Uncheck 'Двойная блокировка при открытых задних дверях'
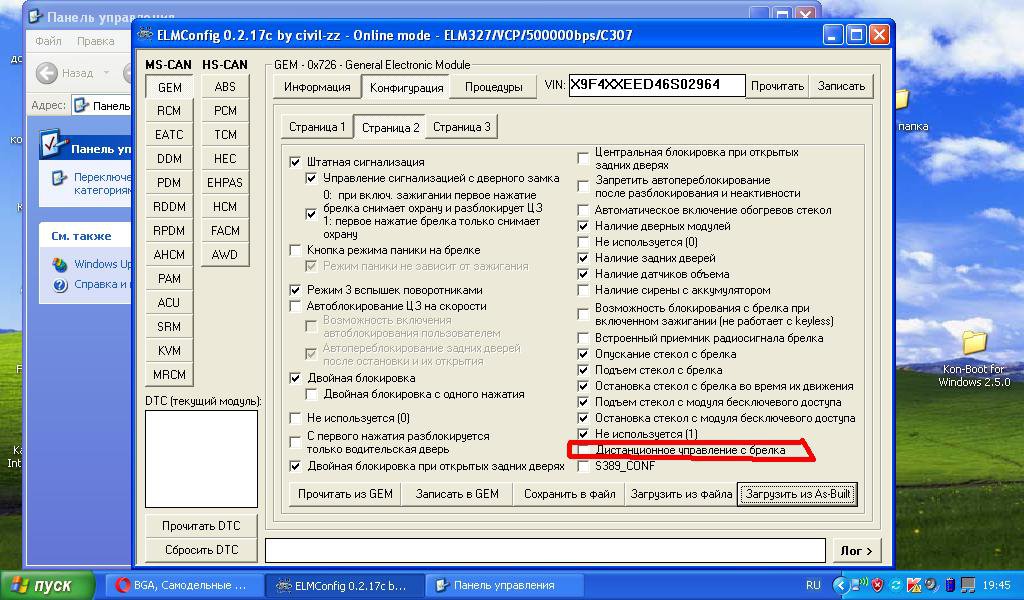The image size is (1024, 600). [x=295, y=466]
